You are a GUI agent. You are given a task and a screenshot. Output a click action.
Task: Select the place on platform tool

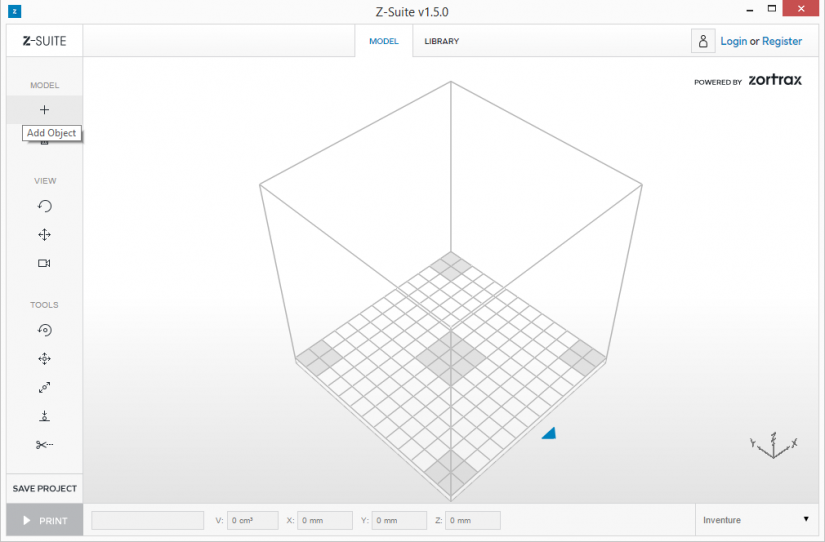click(45, 416)
